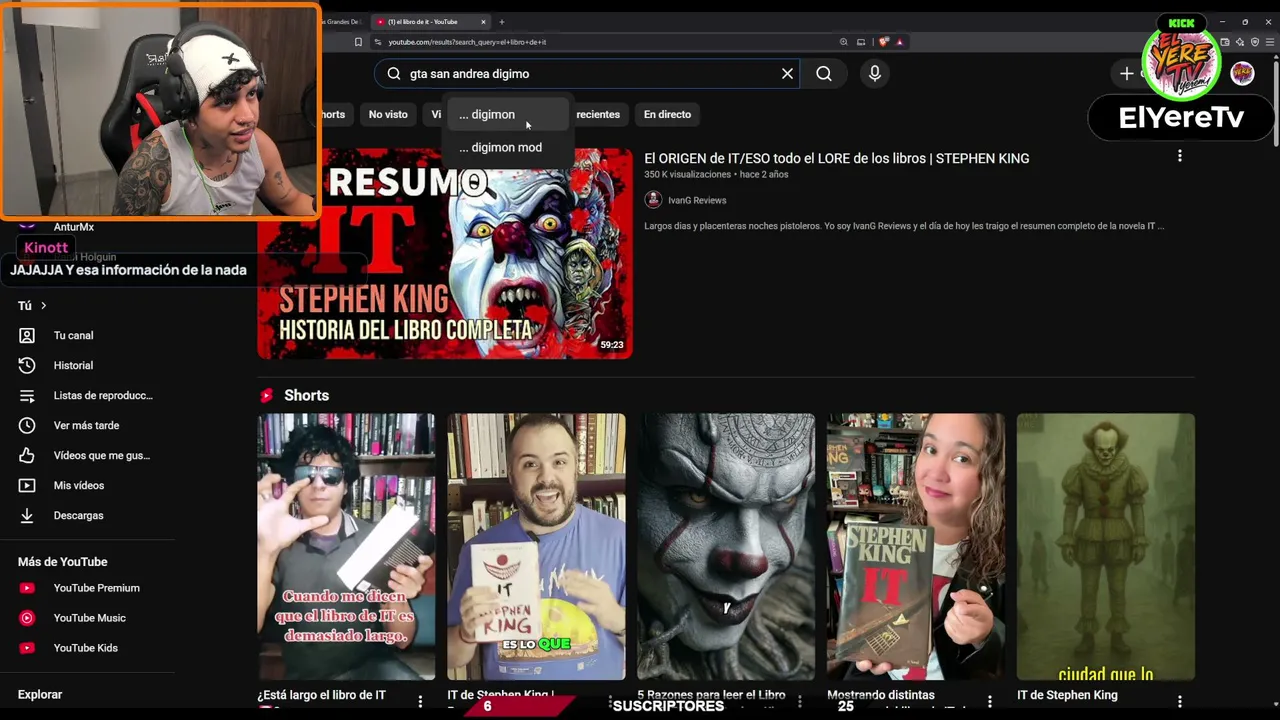Click the 'Más de YouTube' sidebar heading
The height and width of the screenshot is (720, 1280).
pos(62,562)
